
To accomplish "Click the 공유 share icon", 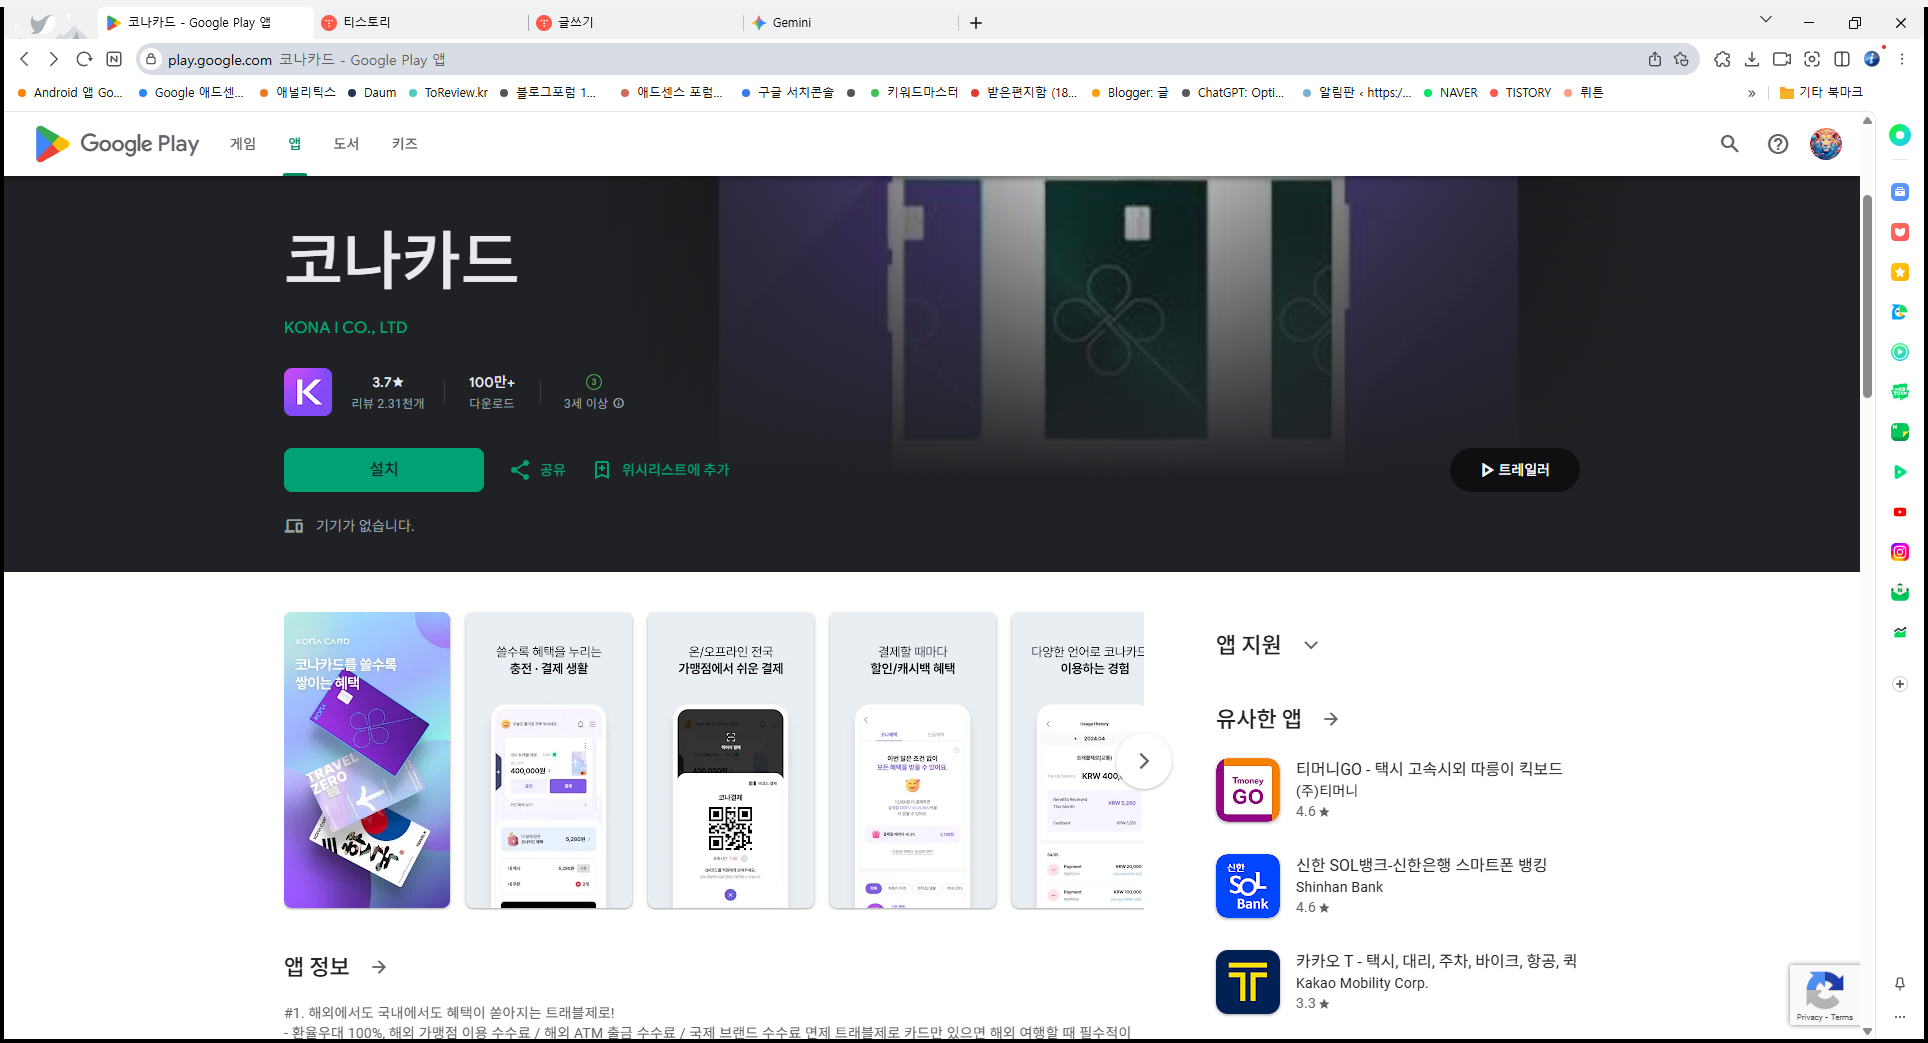I will [520, 469].
